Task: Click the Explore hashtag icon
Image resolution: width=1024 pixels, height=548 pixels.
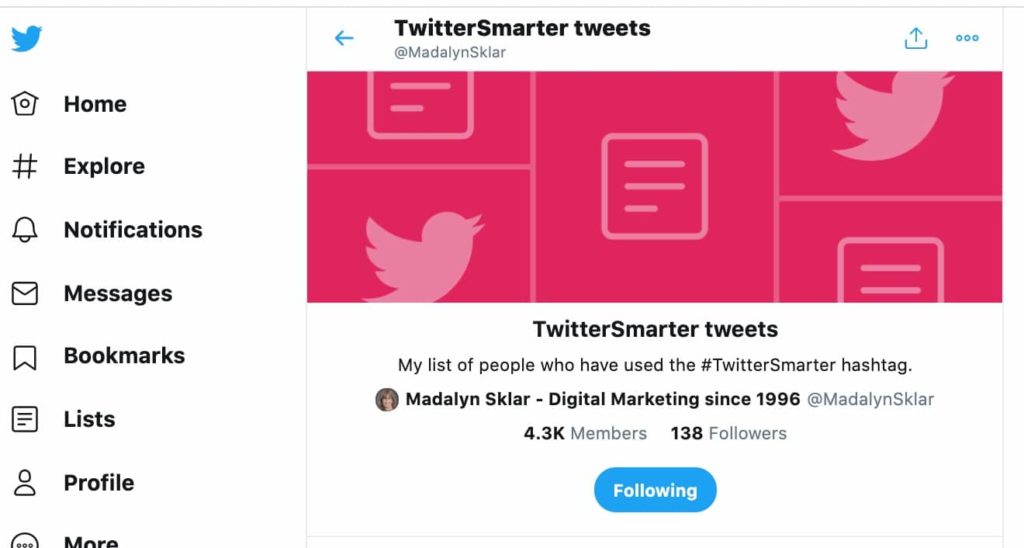Action: click(x=25, y=166)
